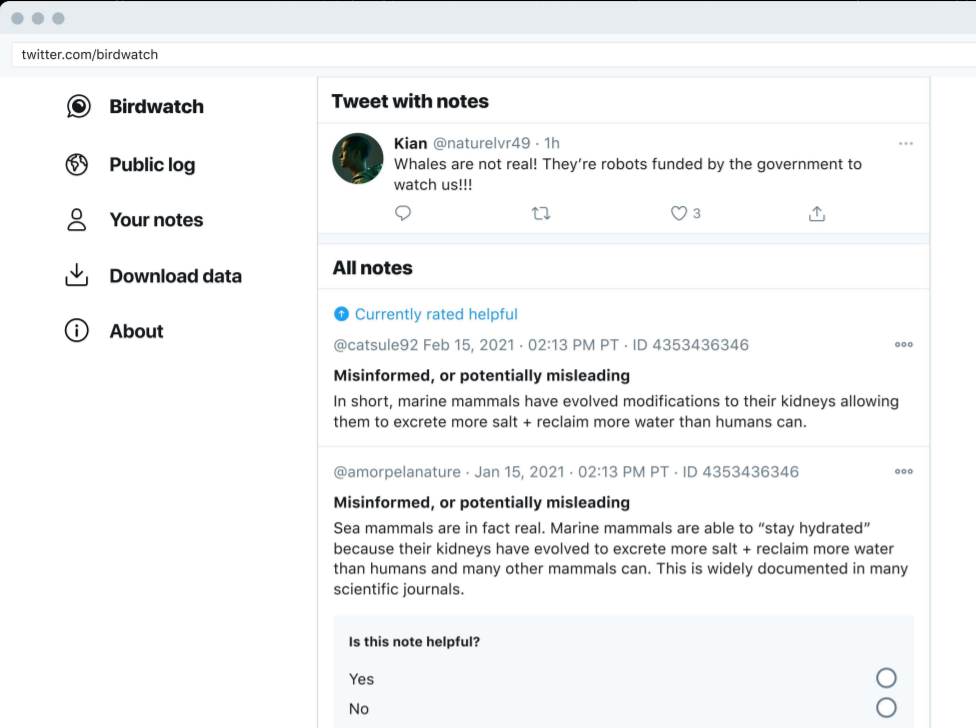Open the @catsule92 author link
This screenshot has width=976, height=728.
click(x=375, y=345)
